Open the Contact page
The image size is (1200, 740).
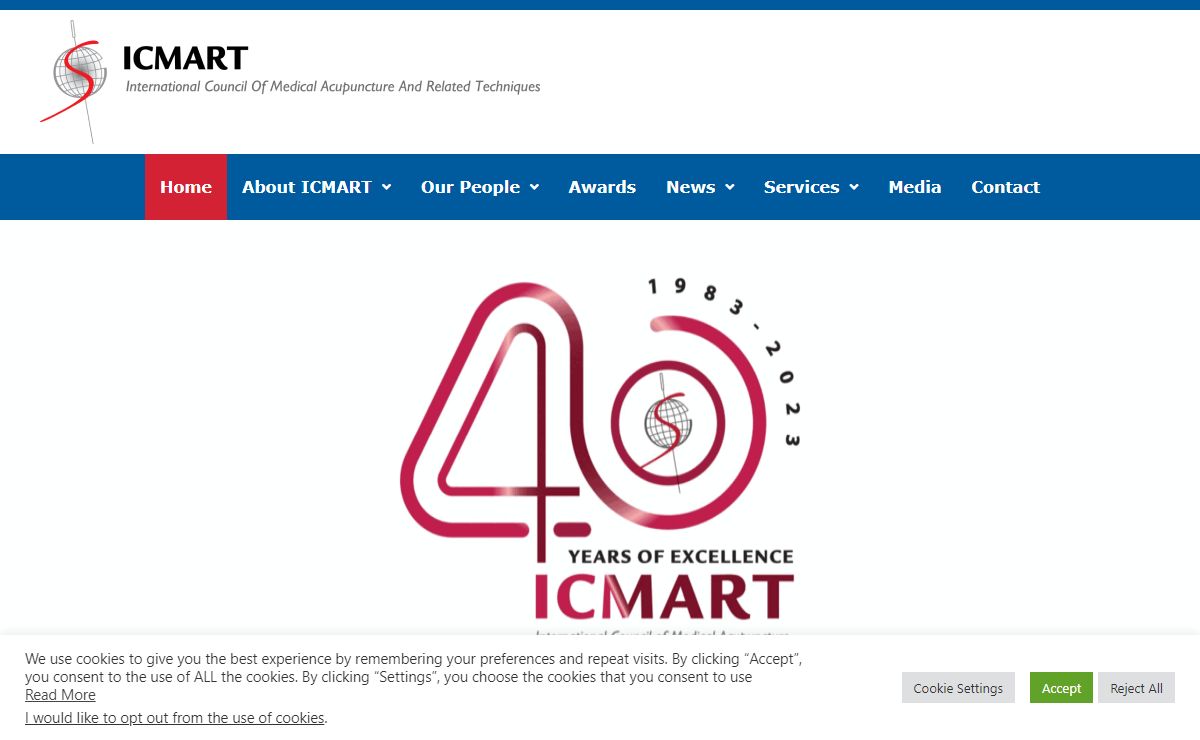pyautogui.click(x=1006, y=187)
